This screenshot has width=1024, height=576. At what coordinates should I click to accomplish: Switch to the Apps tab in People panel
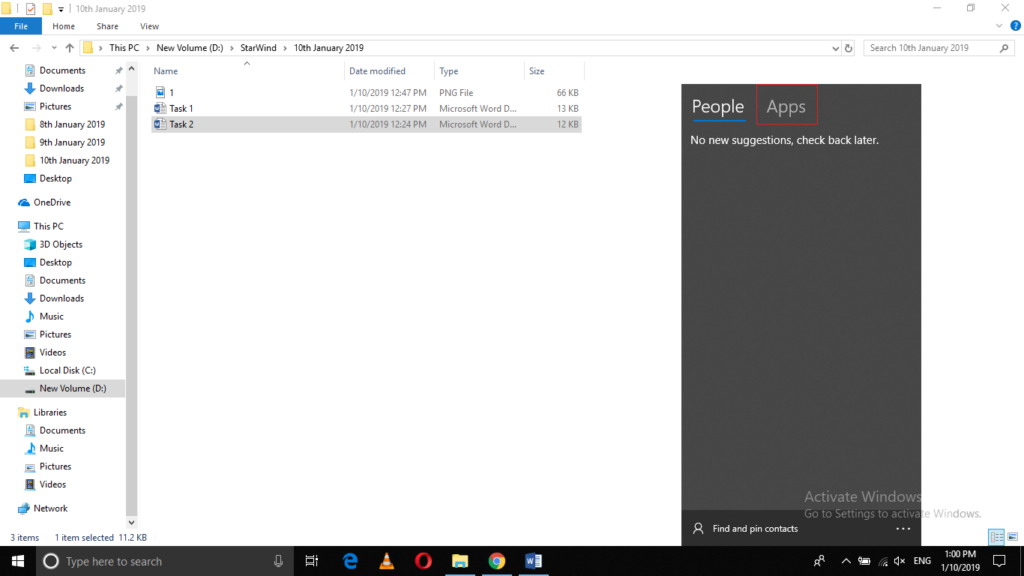786,104
